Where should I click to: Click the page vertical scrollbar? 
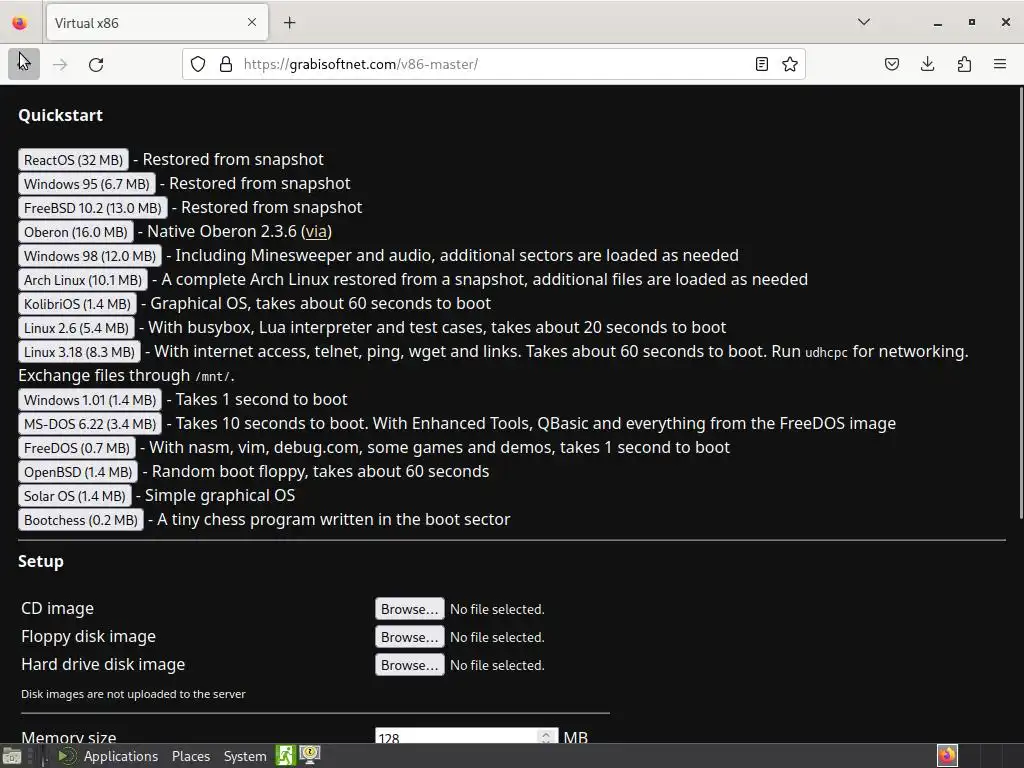pos(1020,304)
